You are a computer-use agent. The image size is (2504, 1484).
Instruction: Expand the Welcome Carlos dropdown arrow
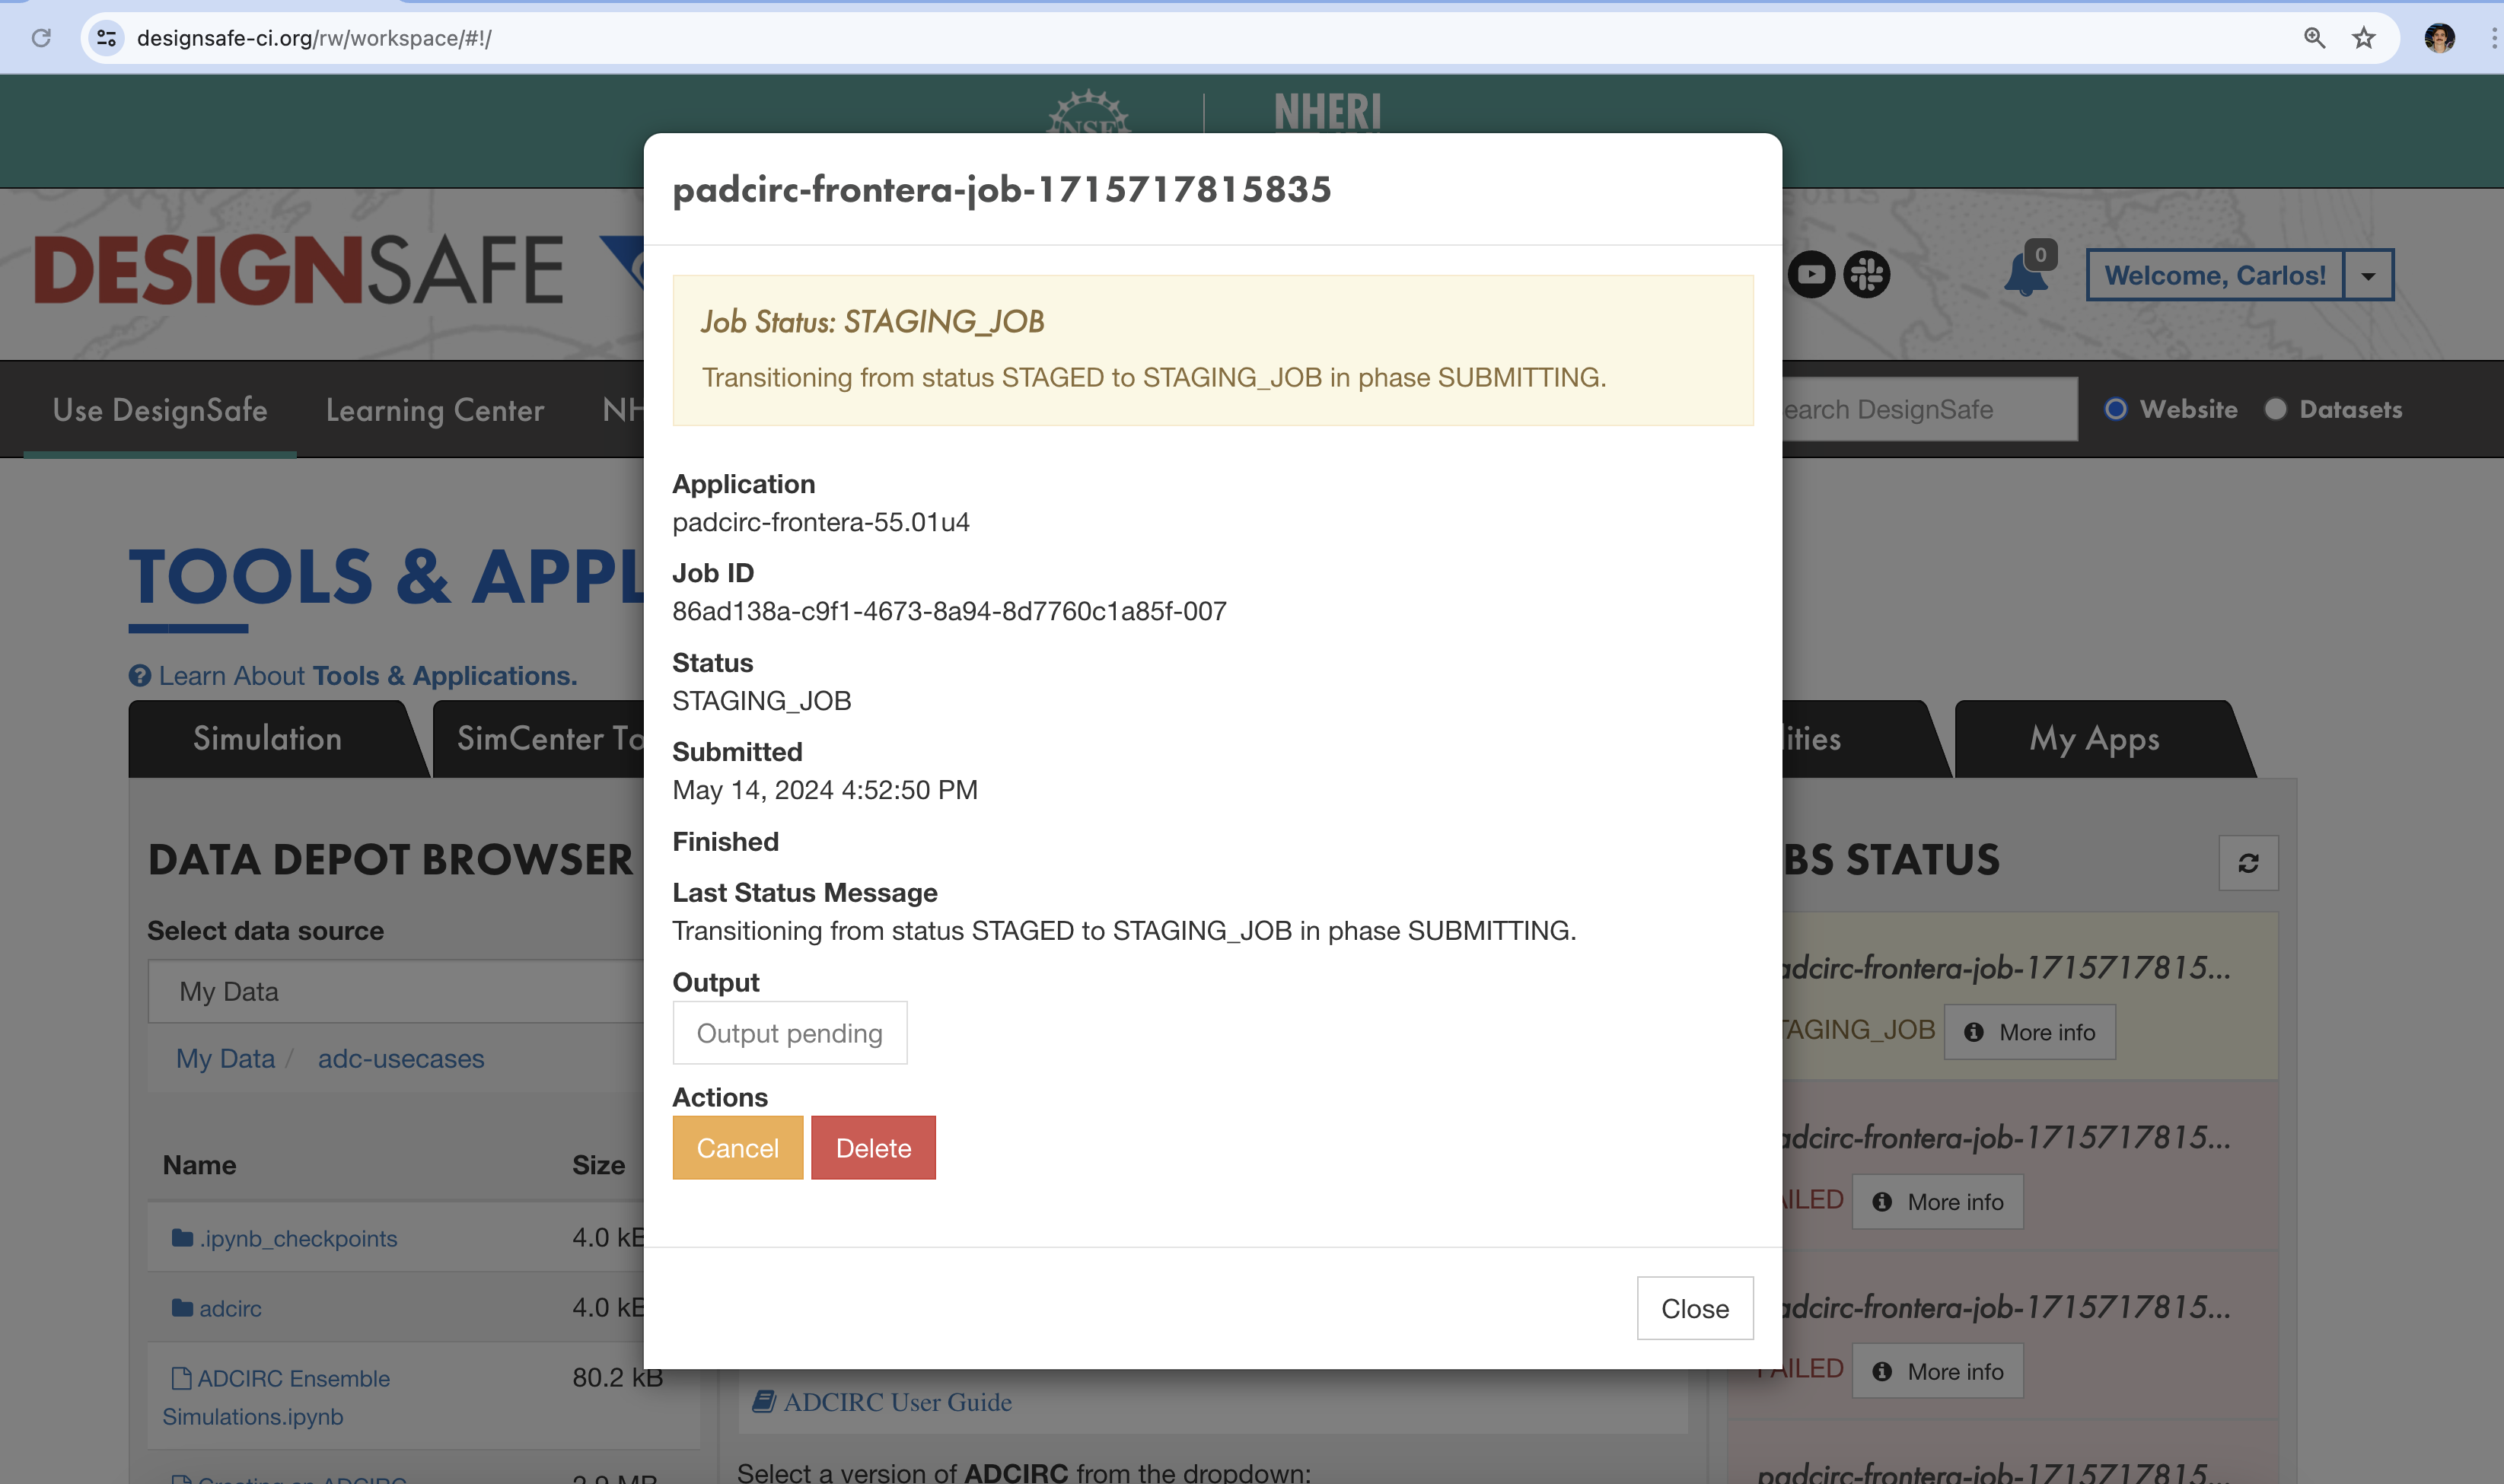pos(2368,275)
